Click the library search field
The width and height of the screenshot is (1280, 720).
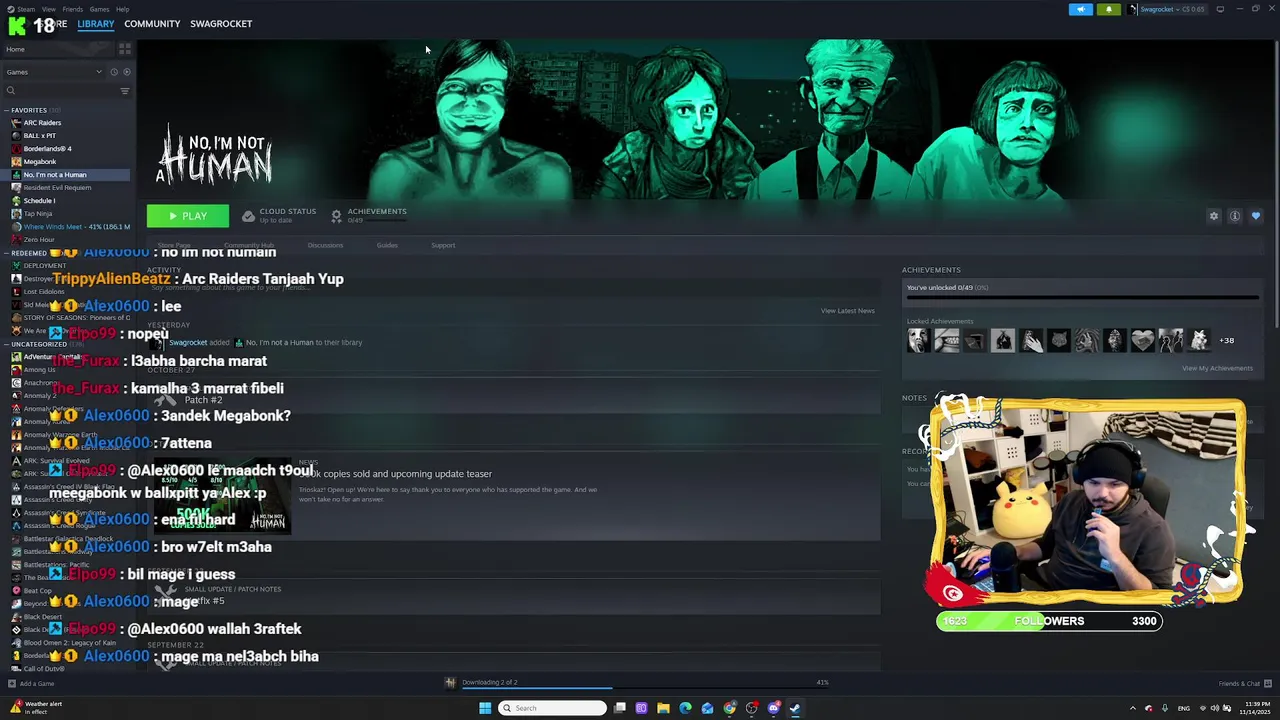pos(60,91)
